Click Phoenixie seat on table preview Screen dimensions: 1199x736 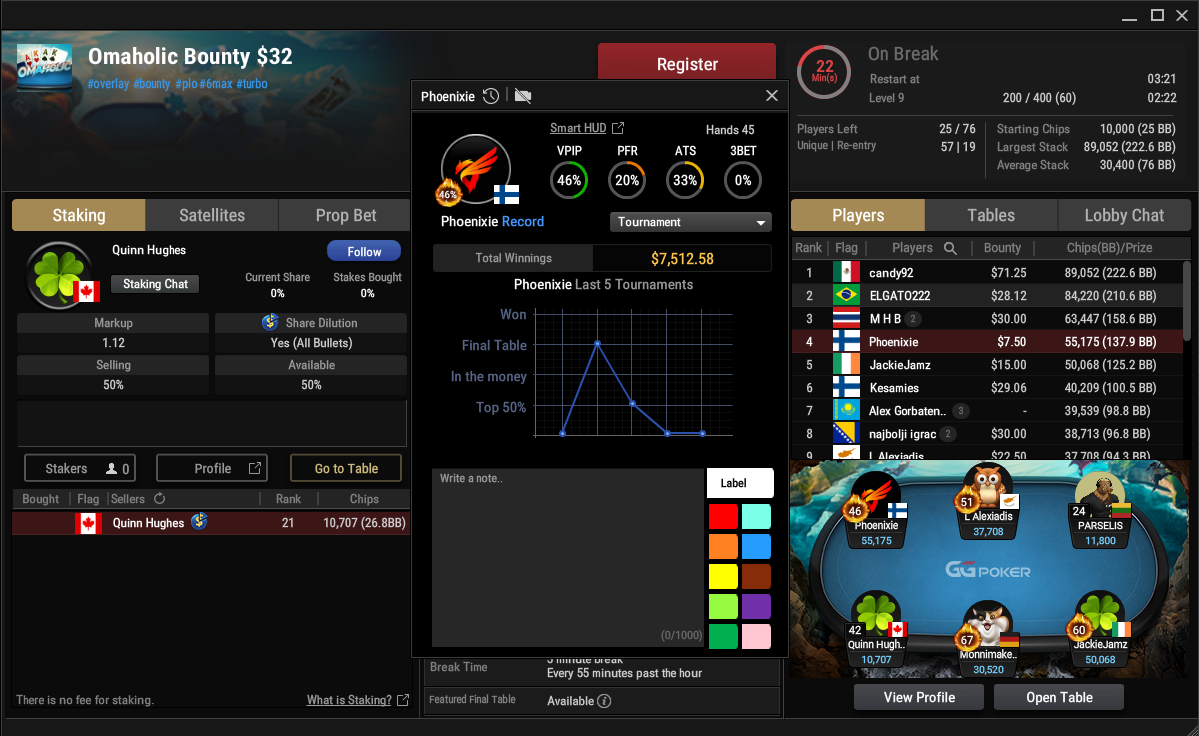[876, 511]
